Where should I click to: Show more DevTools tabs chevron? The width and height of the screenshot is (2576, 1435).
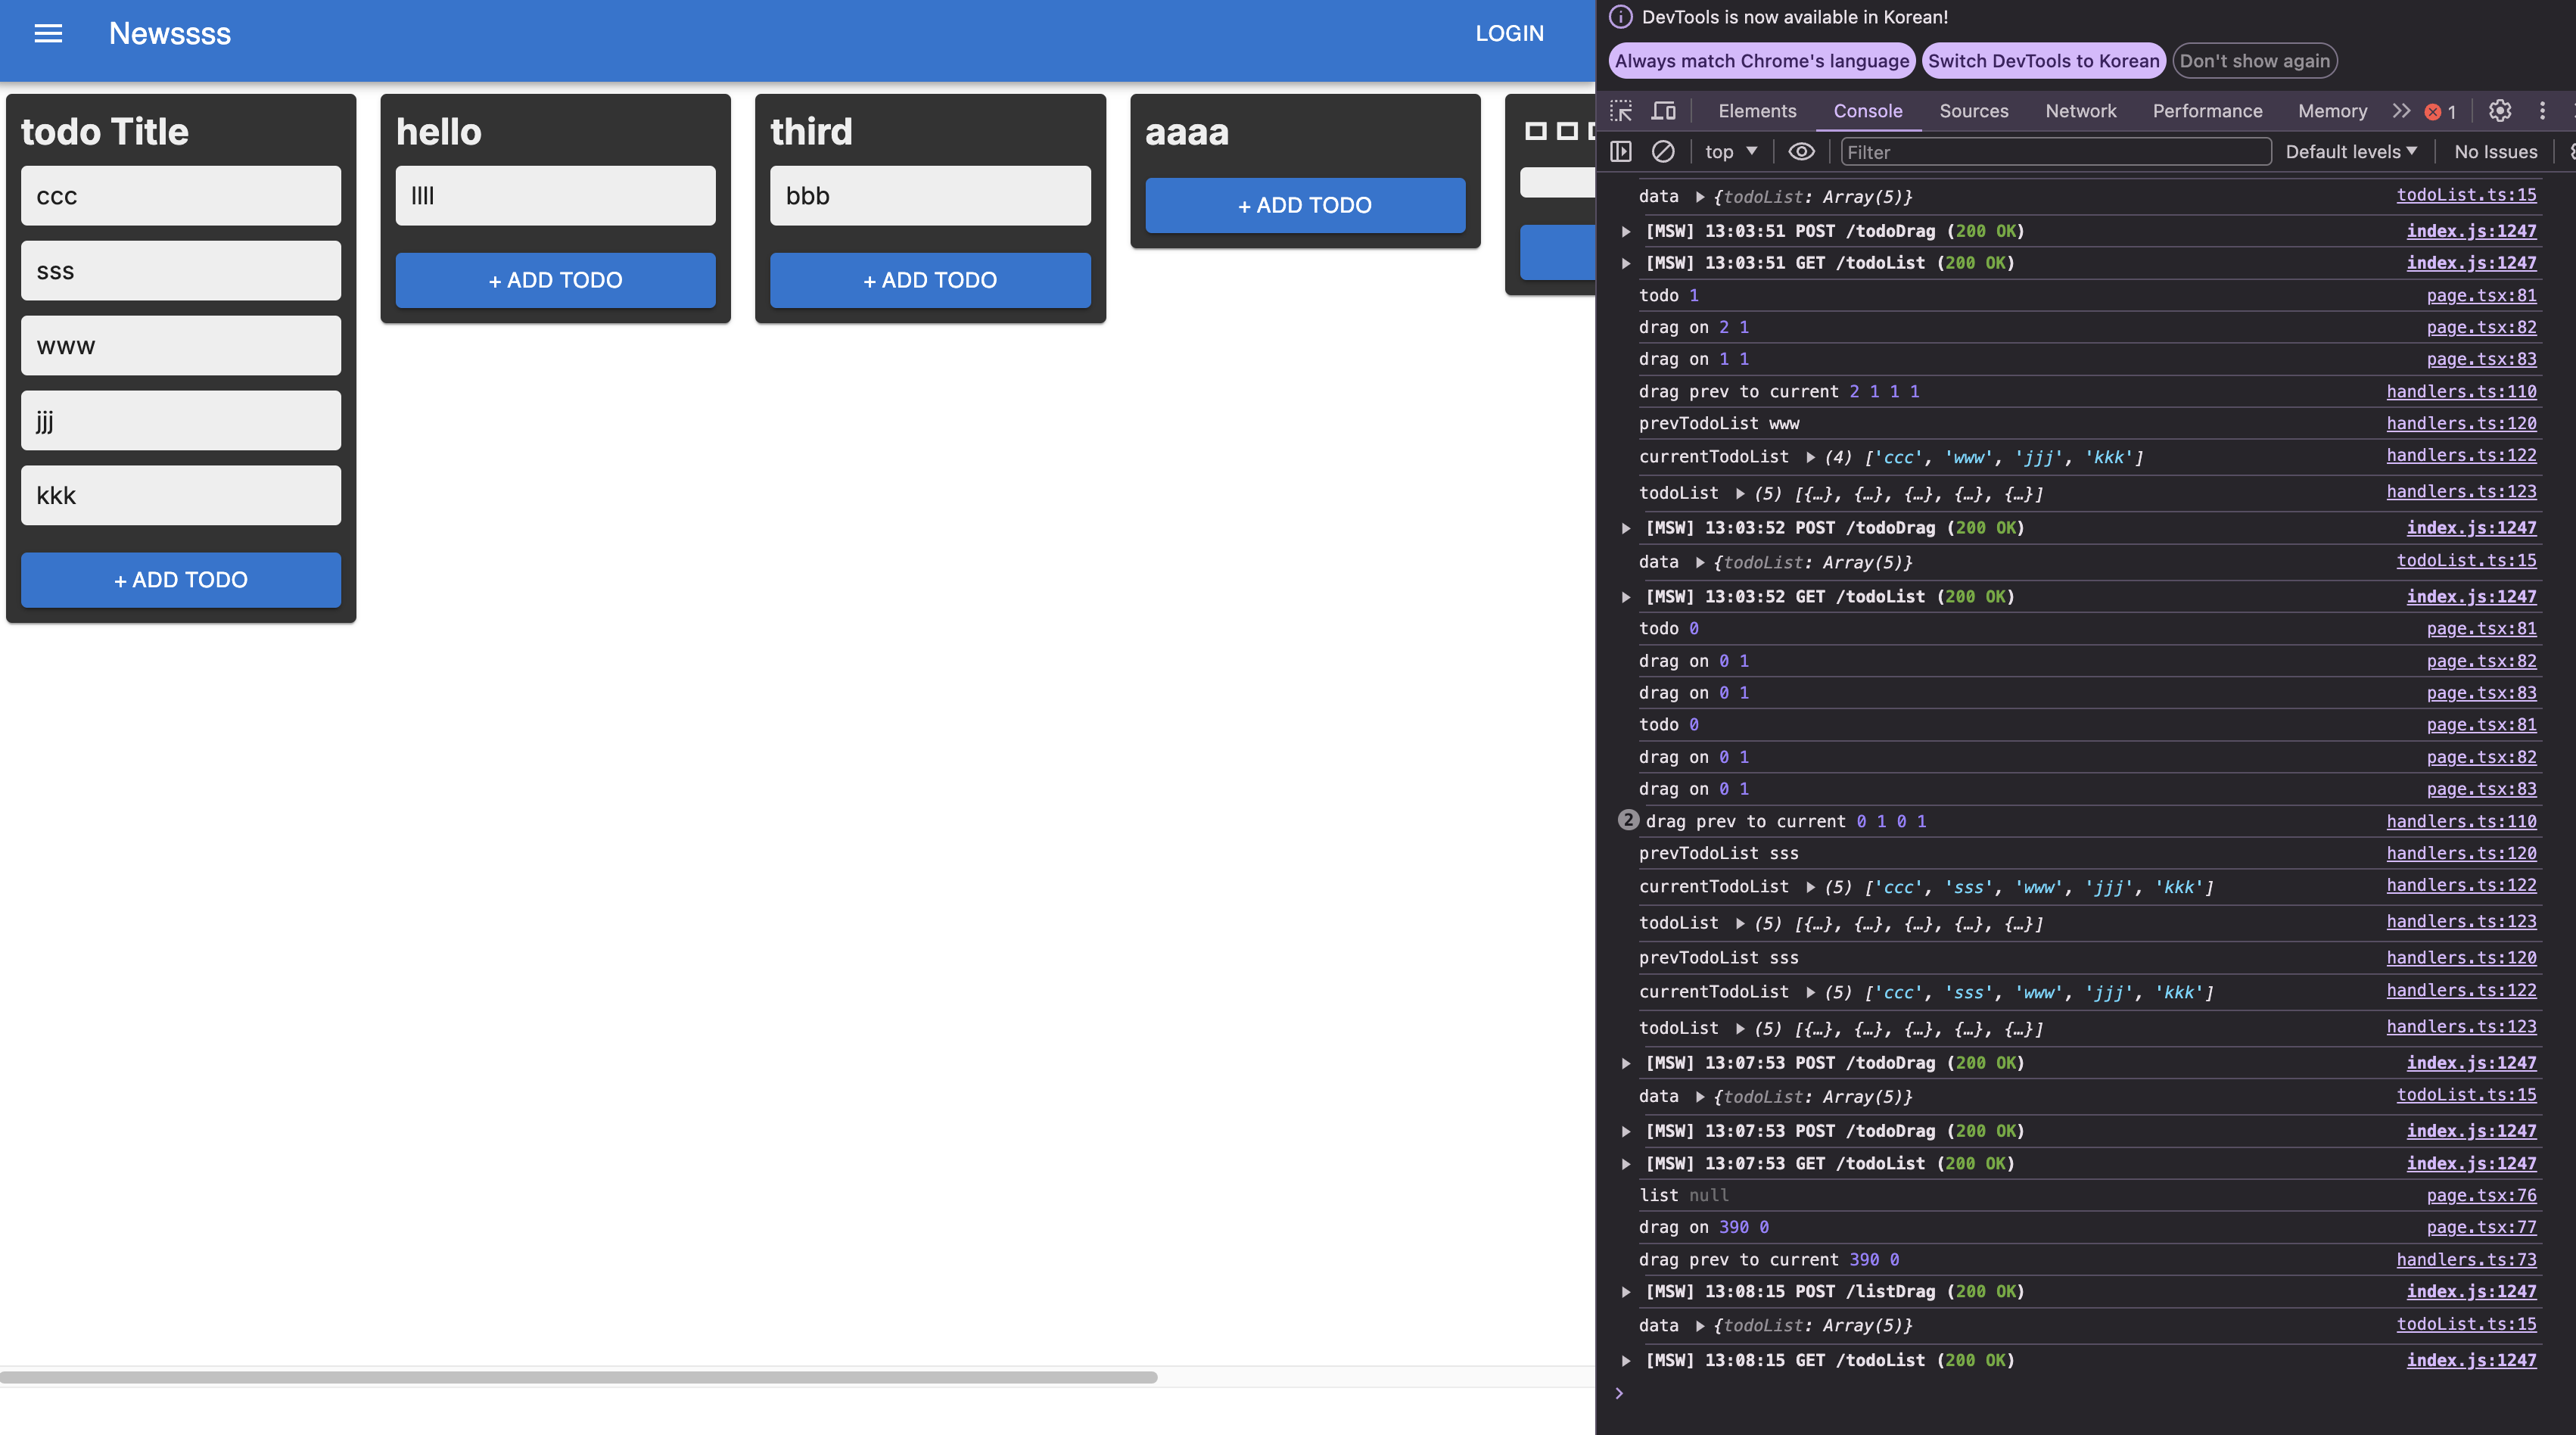(x=2401, y=111)
